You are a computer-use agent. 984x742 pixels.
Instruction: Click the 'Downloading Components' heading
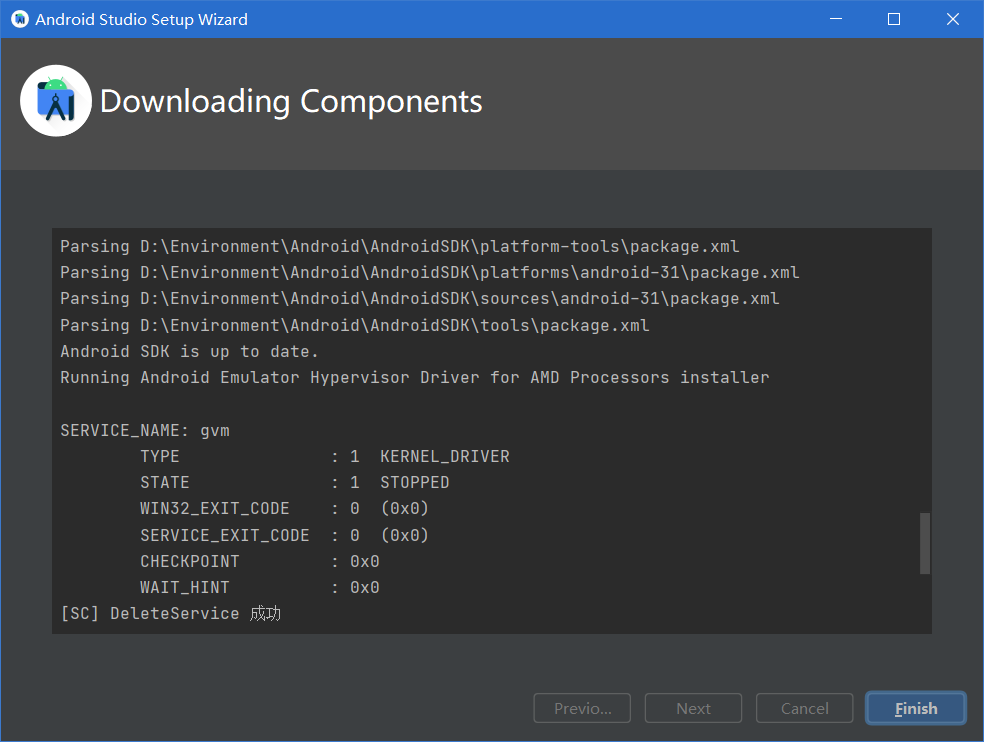291,101
